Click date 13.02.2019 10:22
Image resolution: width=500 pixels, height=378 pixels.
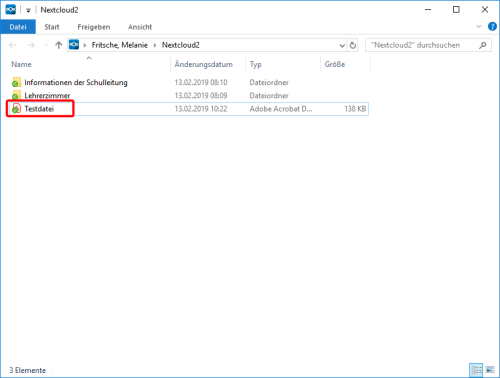(x=201, y=109)
